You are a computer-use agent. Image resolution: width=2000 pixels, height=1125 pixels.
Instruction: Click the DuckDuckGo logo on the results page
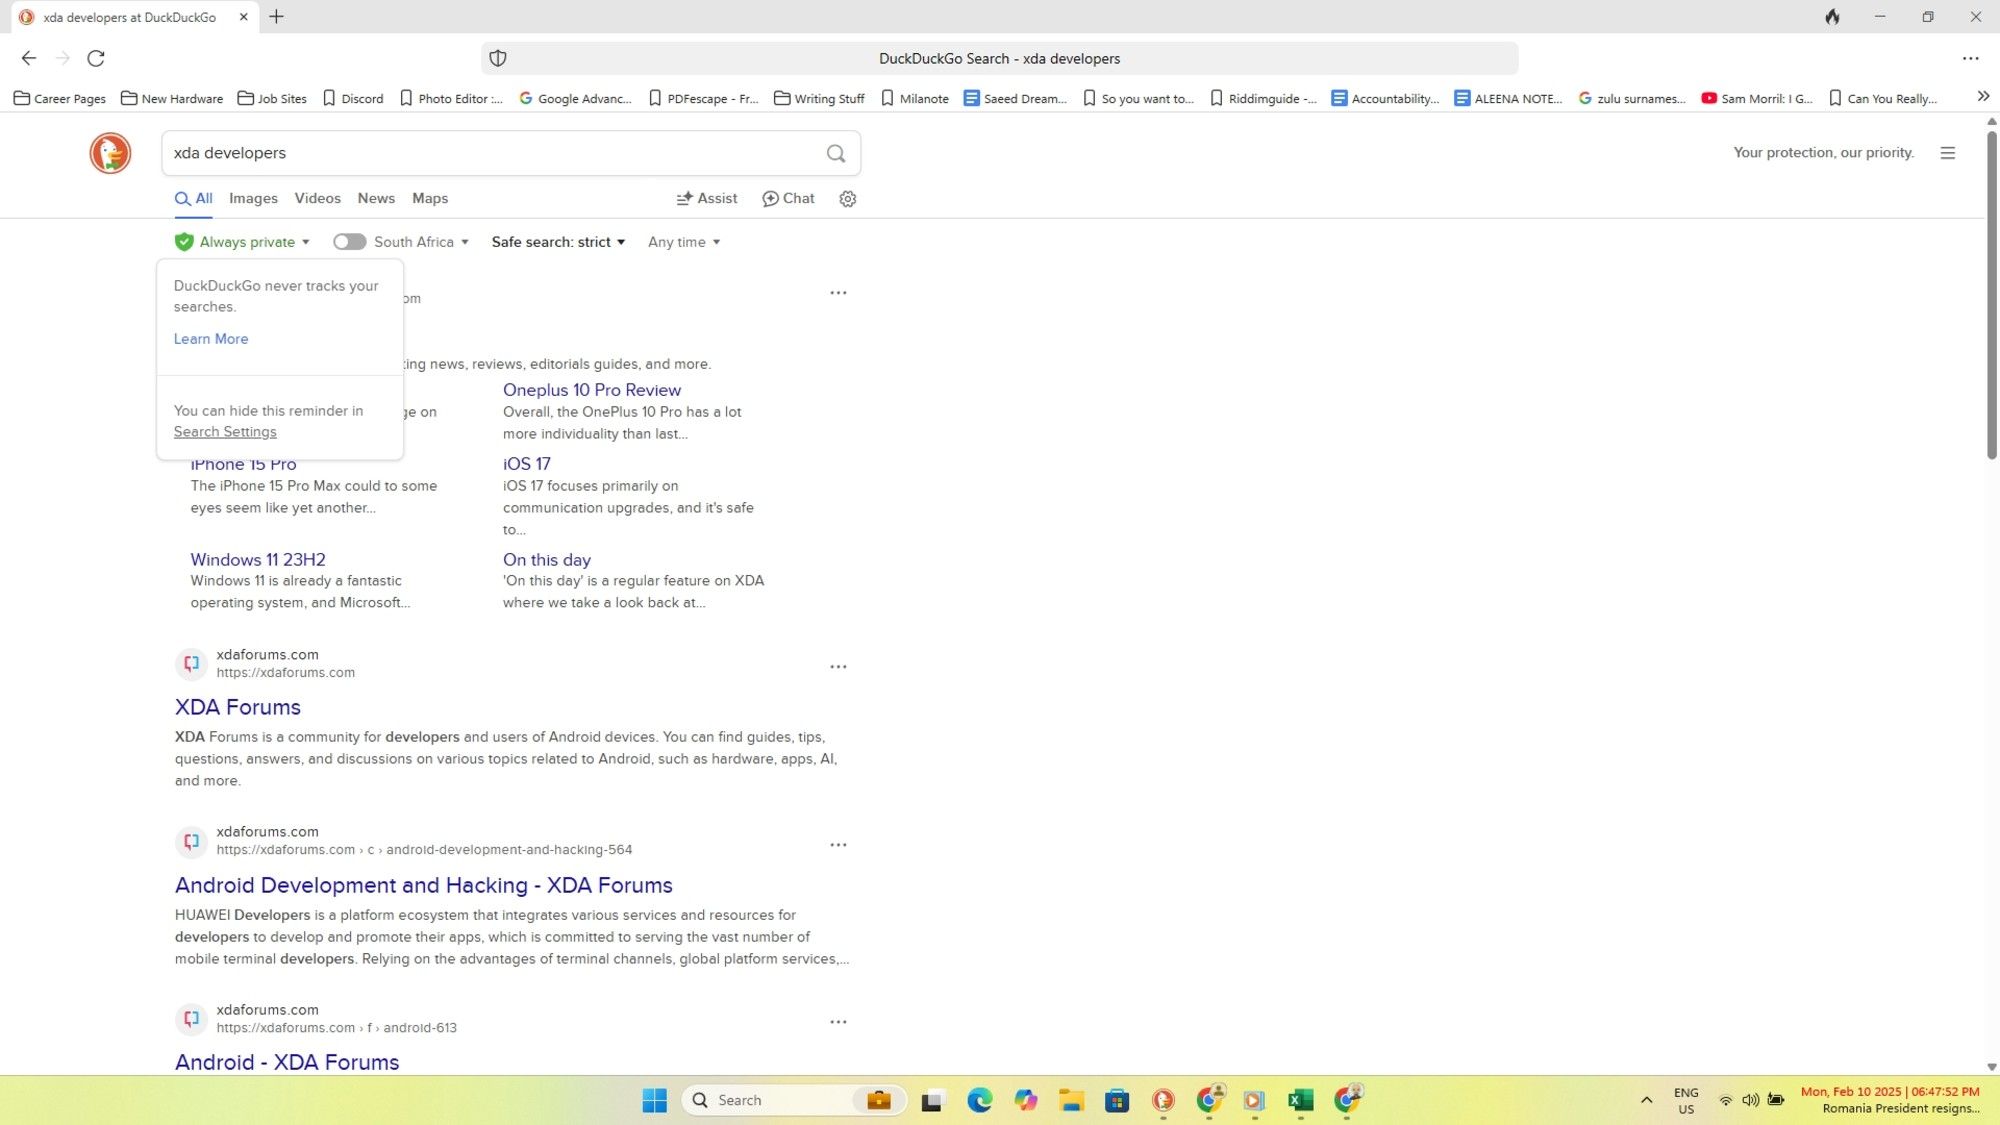click(x=110, y=153)
